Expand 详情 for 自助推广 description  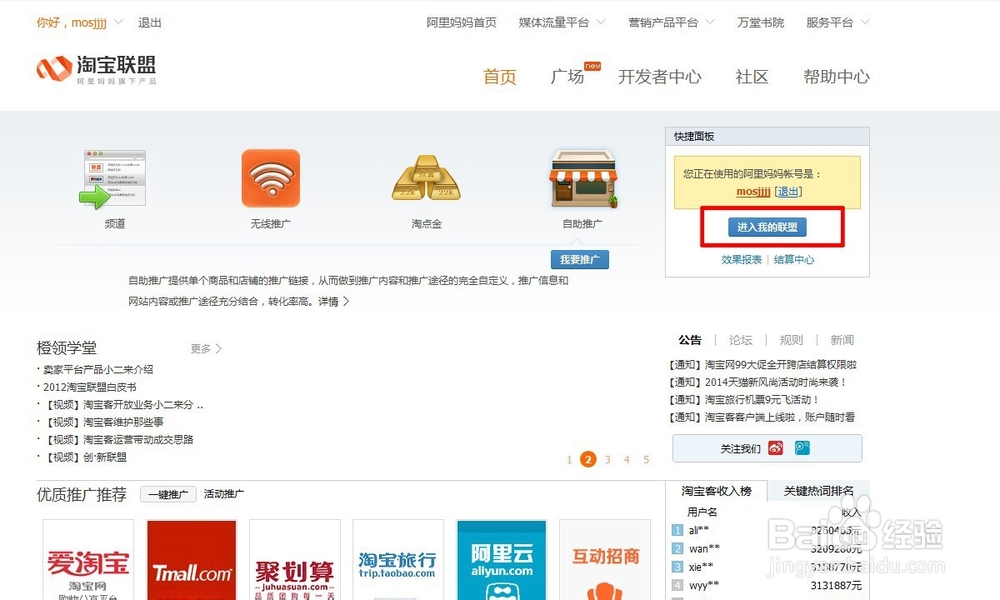(334, 301)
